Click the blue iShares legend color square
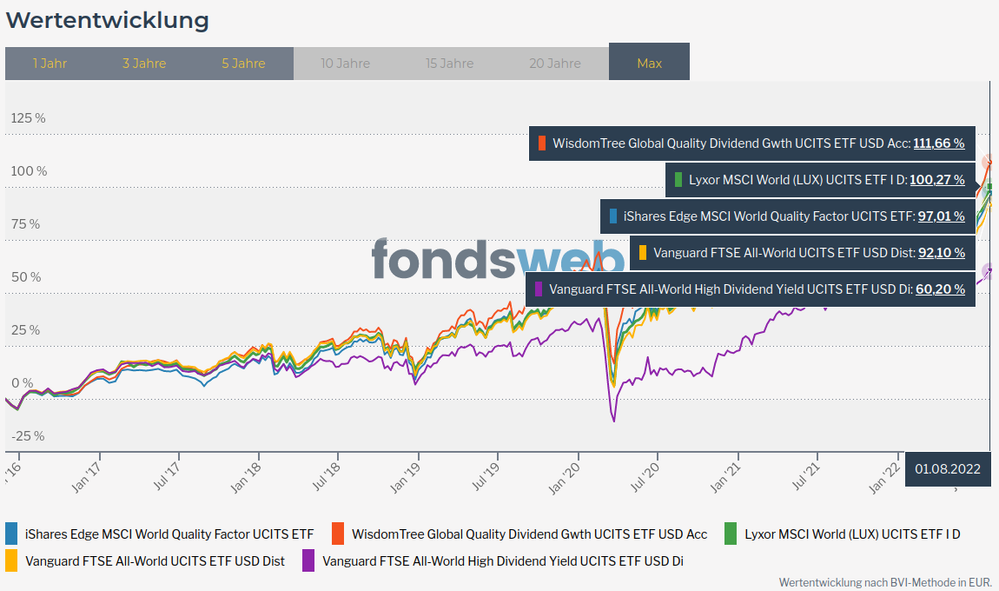The height and width of the screenshot is (591, 999). 12,534
